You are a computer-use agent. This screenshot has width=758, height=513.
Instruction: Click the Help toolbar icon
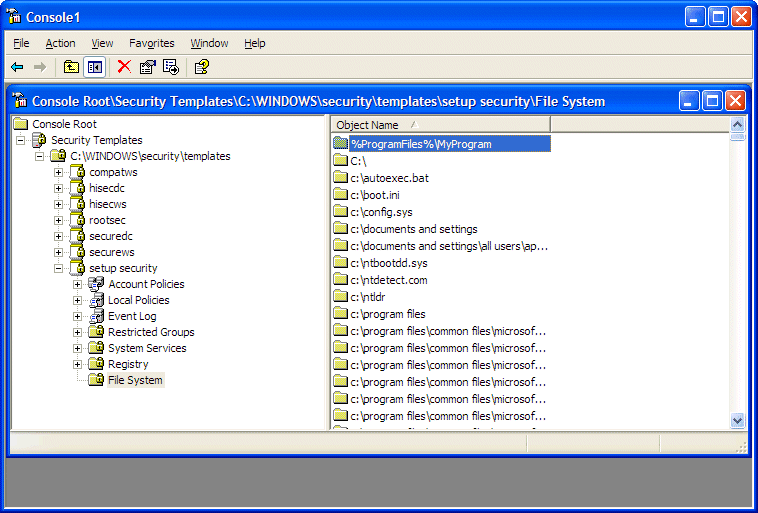[202, 67]
